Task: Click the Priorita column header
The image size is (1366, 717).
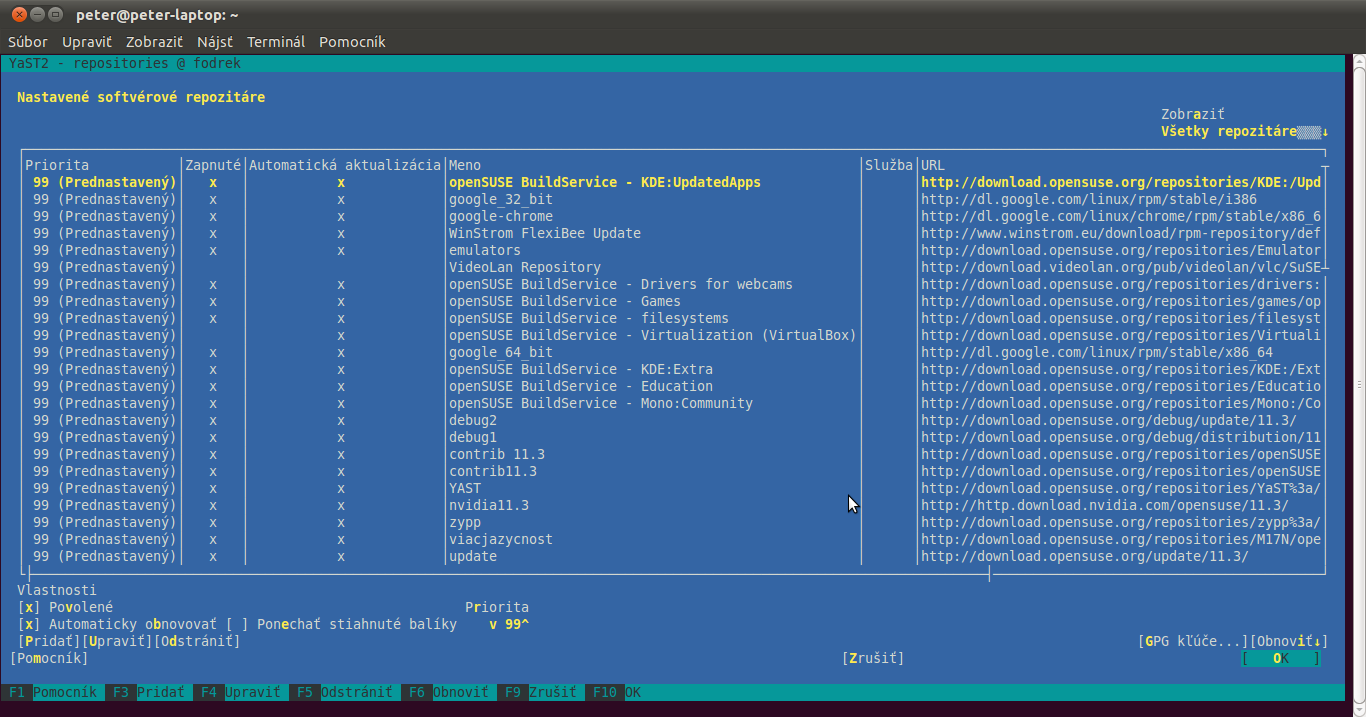Action: tap(57, 165)
